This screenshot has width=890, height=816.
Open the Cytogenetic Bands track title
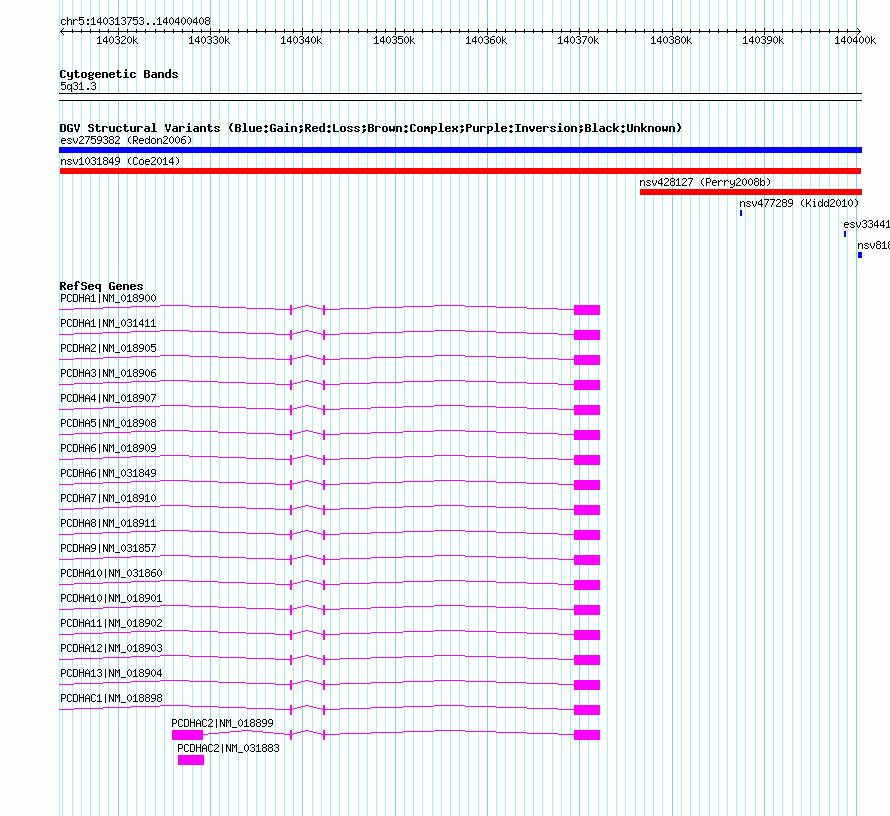point(119,74)
